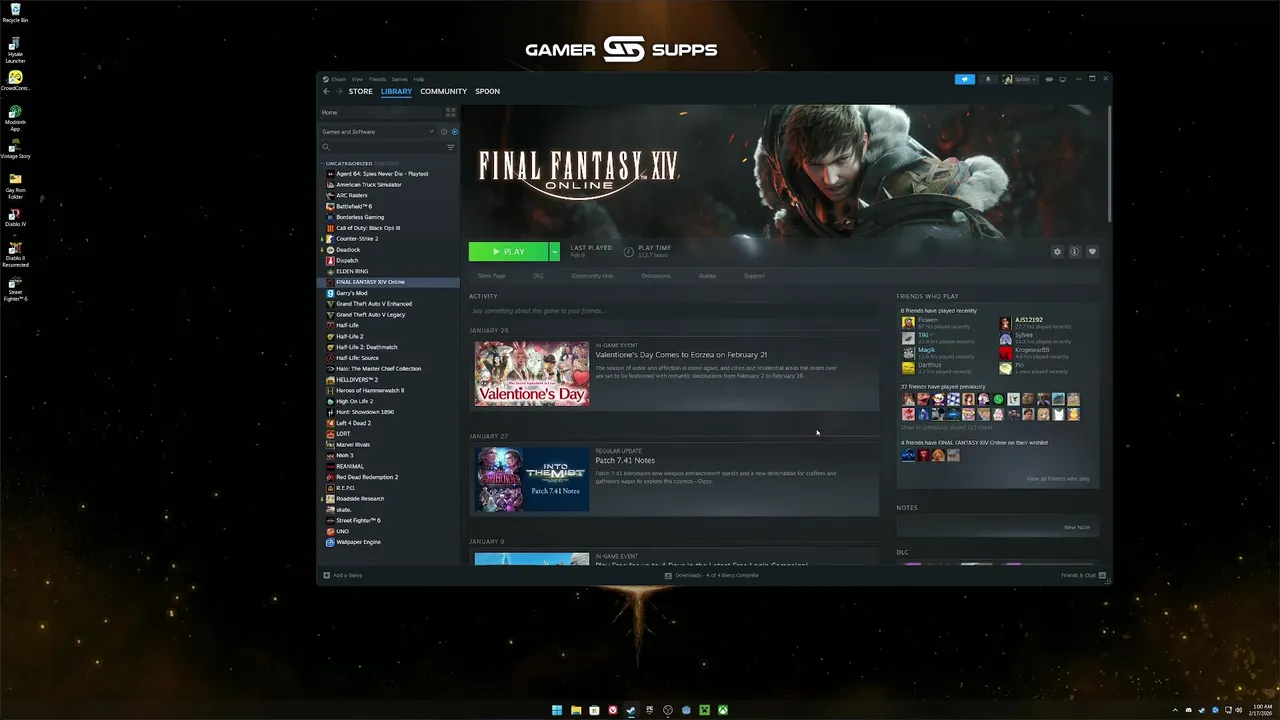Image resolution: width=1280 pixels, height=720 pixels.
Task: Open advanced filter icon in library search
Action: 450,147
